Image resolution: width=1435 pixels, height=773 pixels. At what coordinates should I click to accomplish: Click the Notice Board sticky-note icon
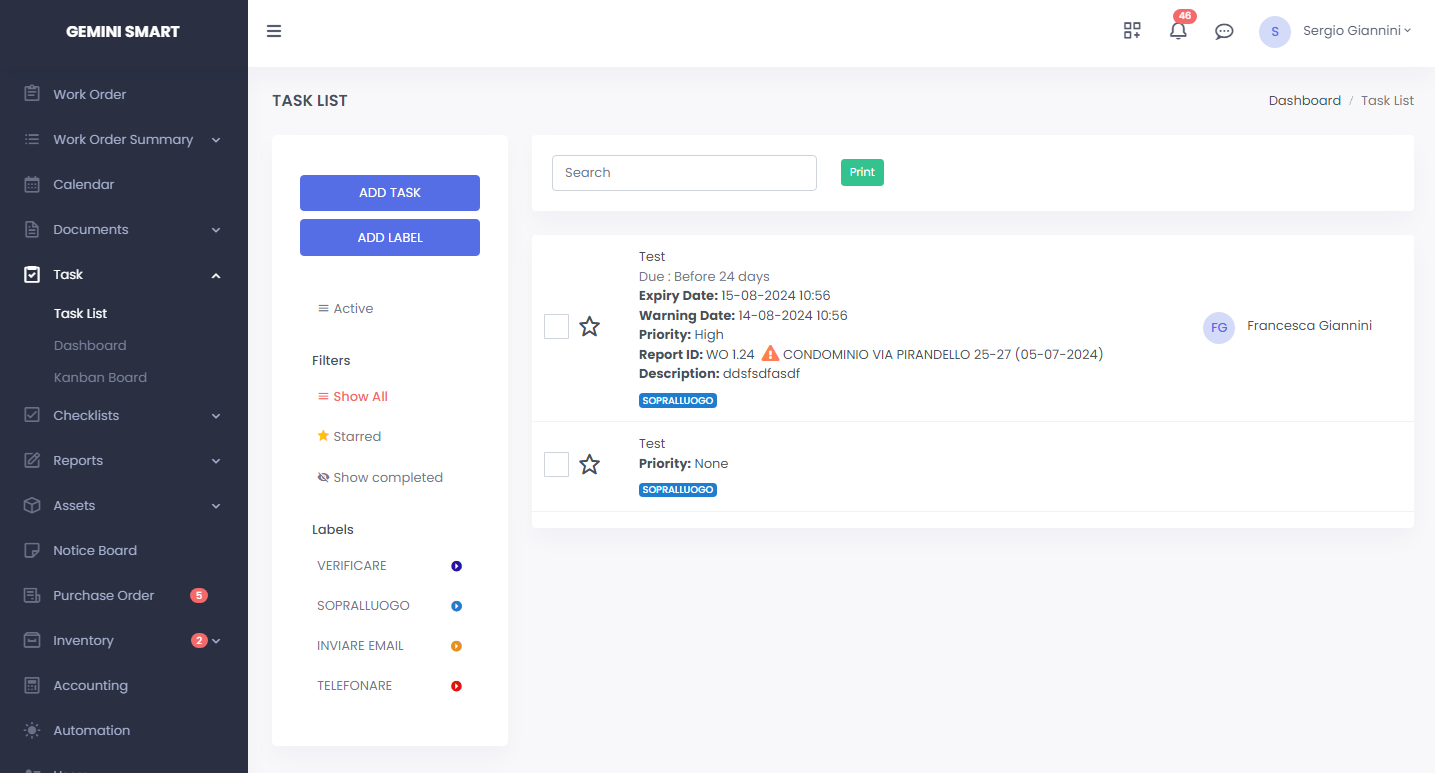32,550
